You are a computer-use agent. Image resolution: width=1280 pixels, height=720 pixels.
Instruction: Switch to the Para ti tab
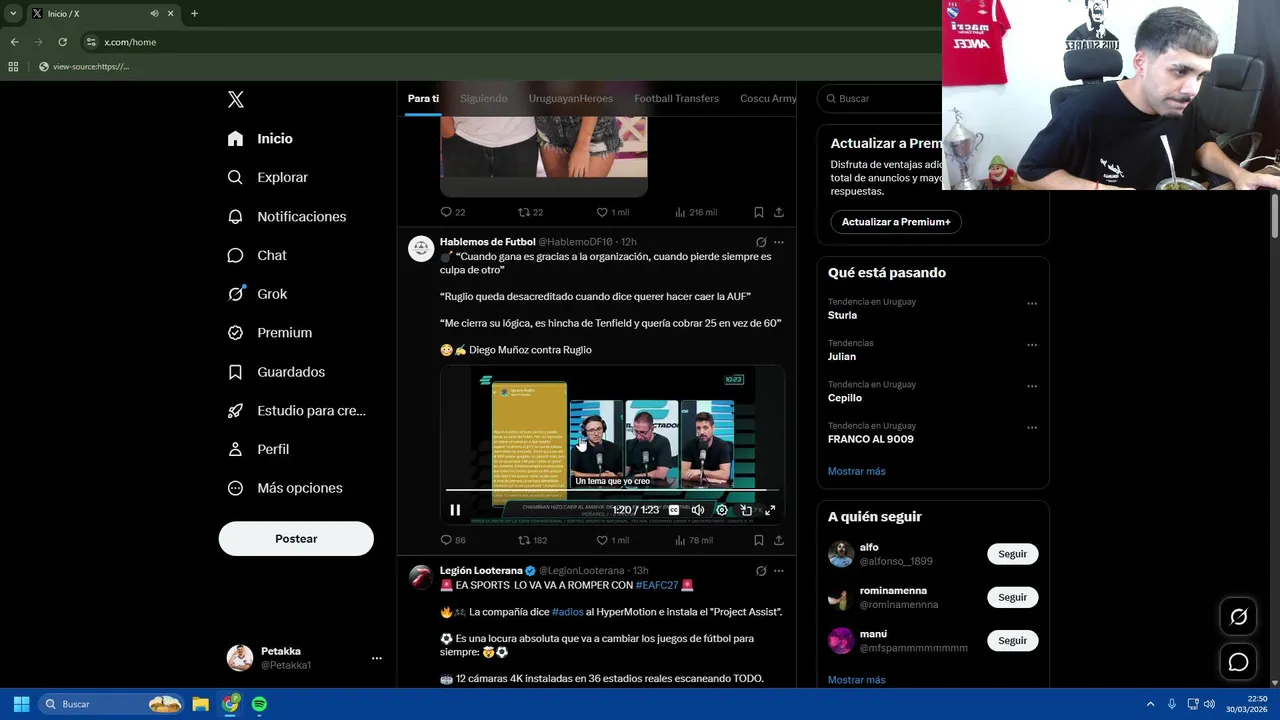(423, 98)
